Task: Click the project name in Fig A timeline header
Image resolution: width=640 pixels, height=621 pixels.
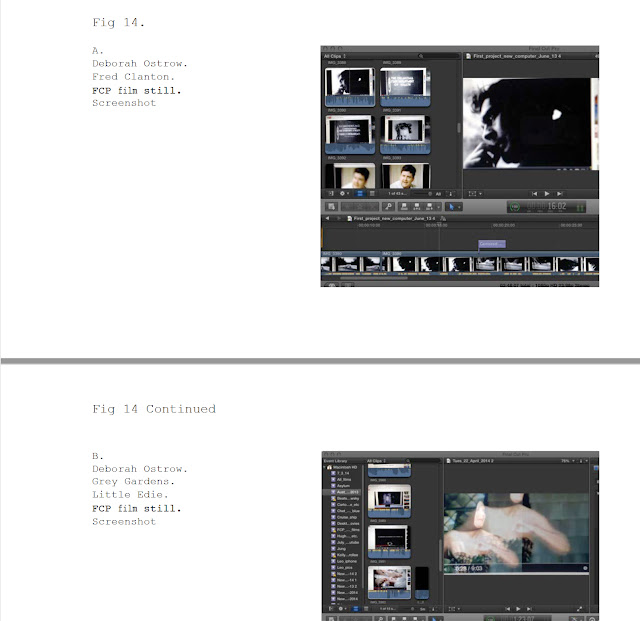Action: [394, 218]
